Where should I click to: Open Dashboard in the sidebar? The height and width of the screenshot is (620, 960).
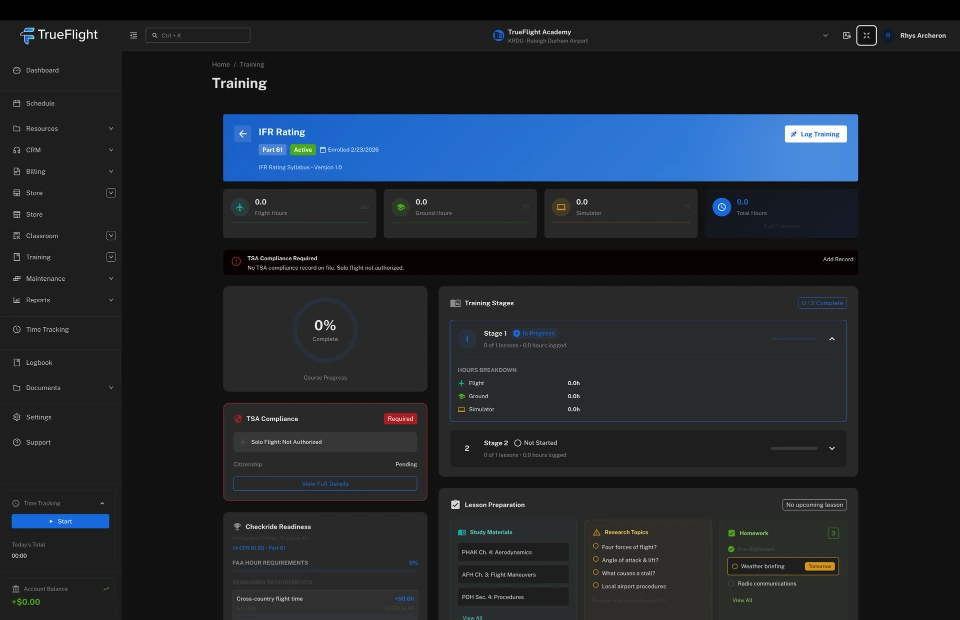pyautogui.click(x=42, y=70)
